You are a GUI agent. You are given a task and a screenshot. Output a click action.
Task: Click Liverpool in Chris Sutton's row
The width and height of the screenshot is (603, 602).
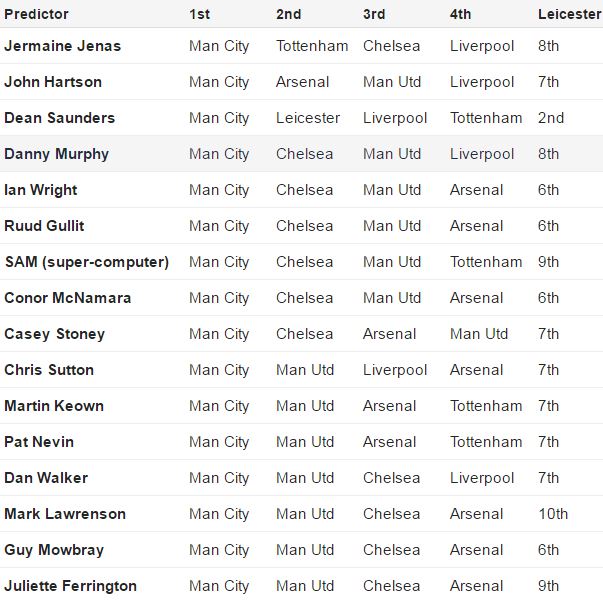click(395, 370)
